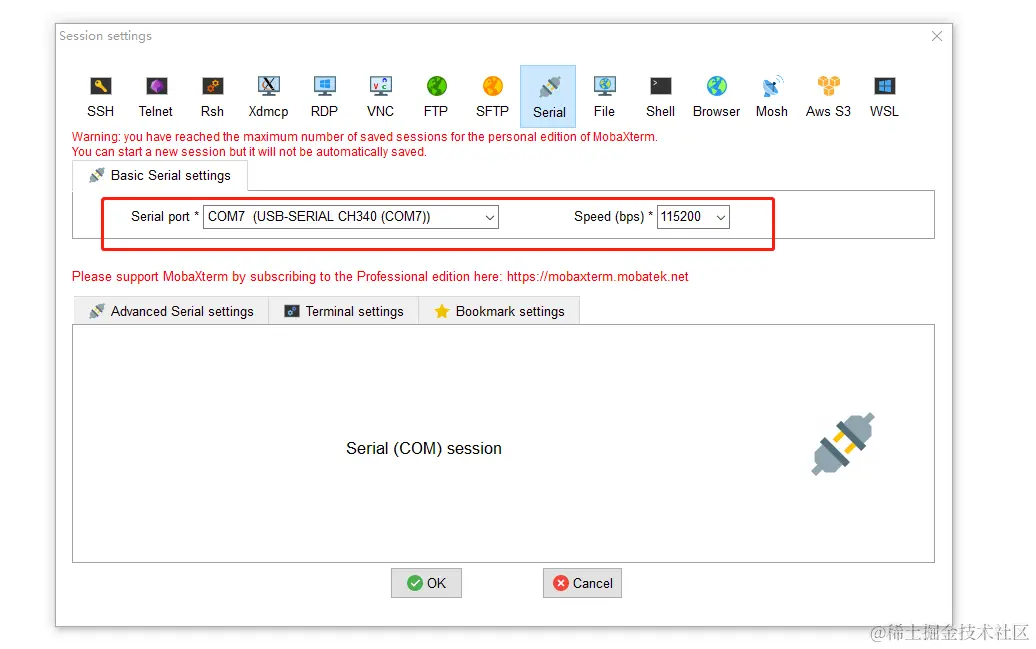Confirm with the OK button

coord(426,583)
